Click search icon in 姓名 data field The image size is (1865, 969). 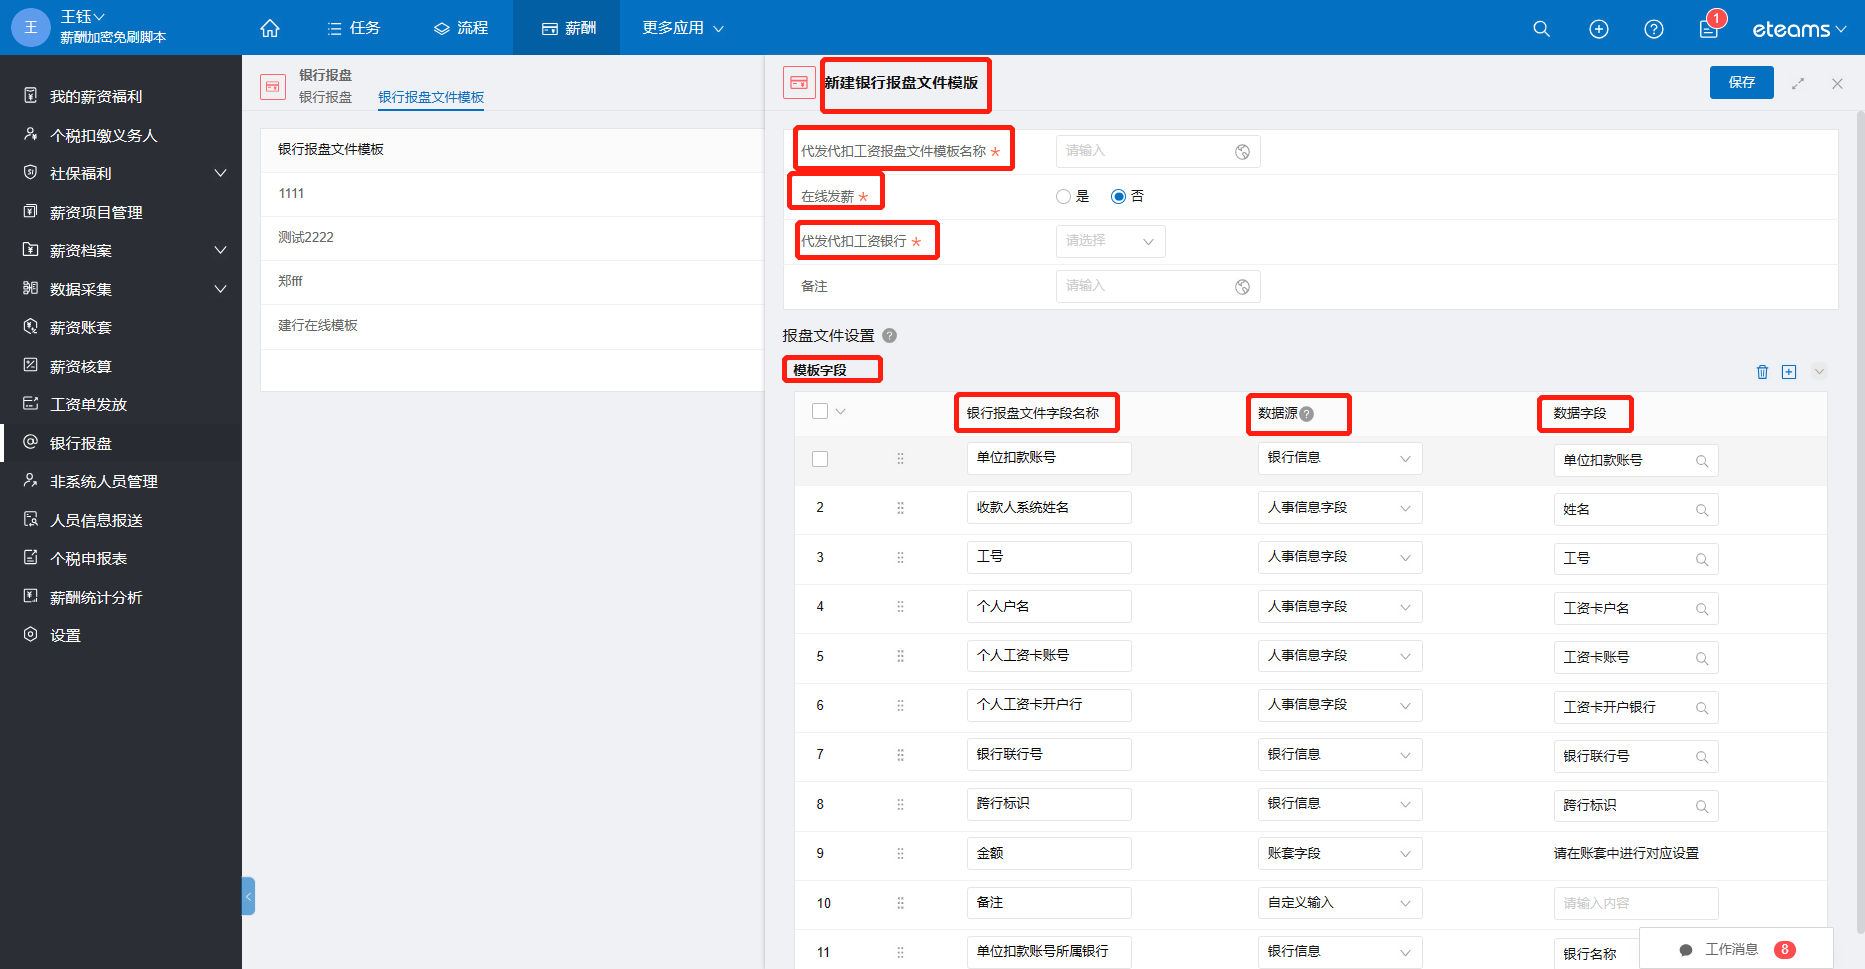(x=1702, y=510)
